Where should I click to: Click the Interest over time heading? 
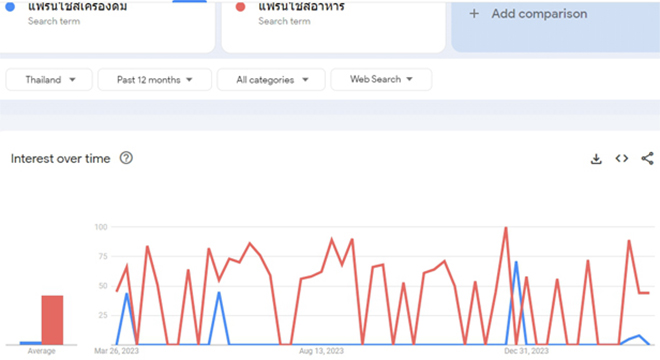pos(61,159)
